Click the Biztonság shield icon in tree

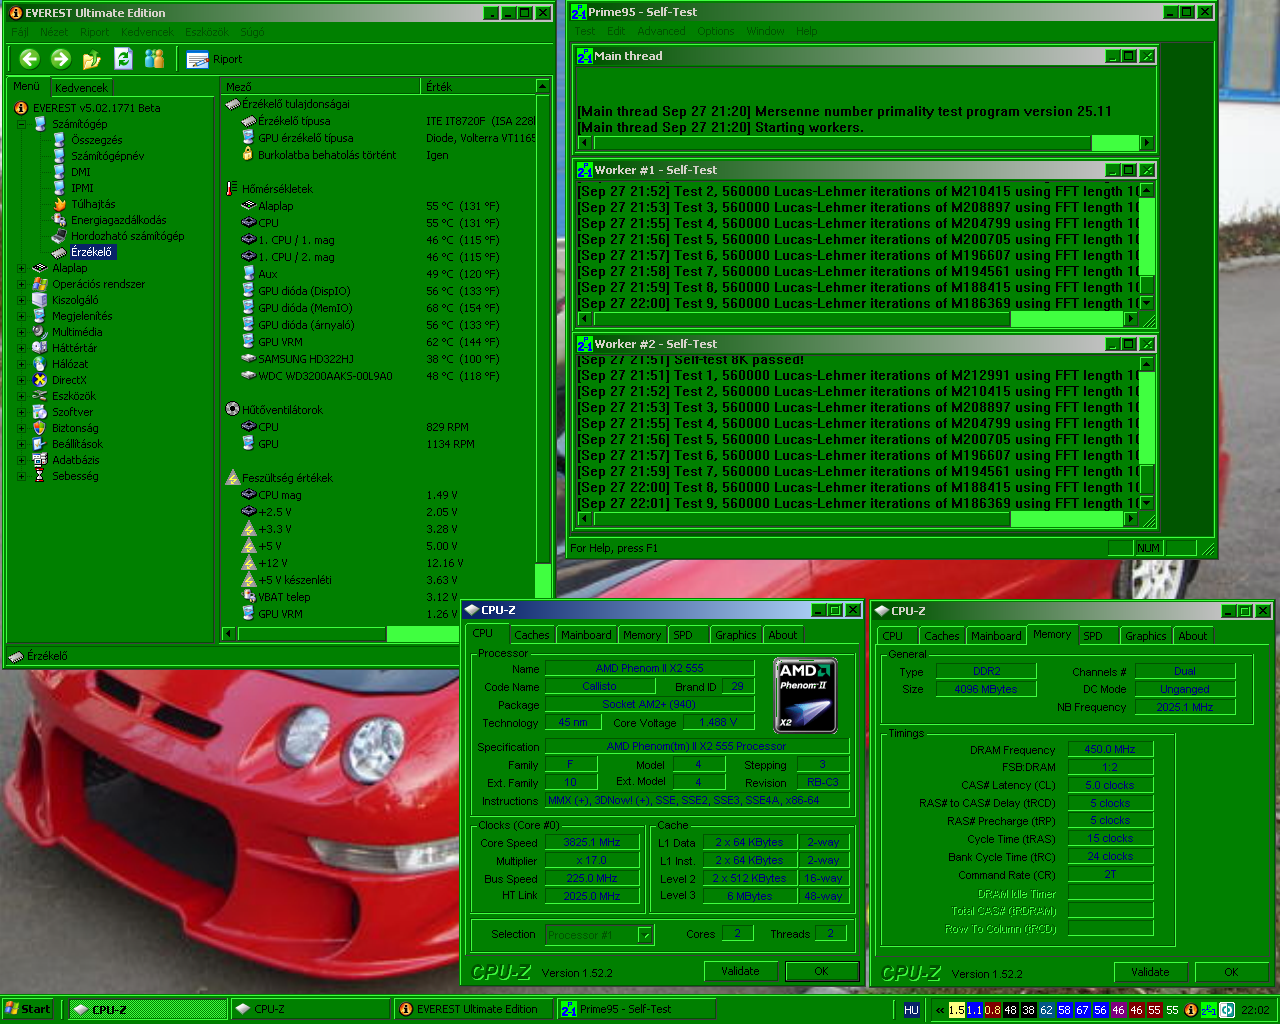coord(40,428)
